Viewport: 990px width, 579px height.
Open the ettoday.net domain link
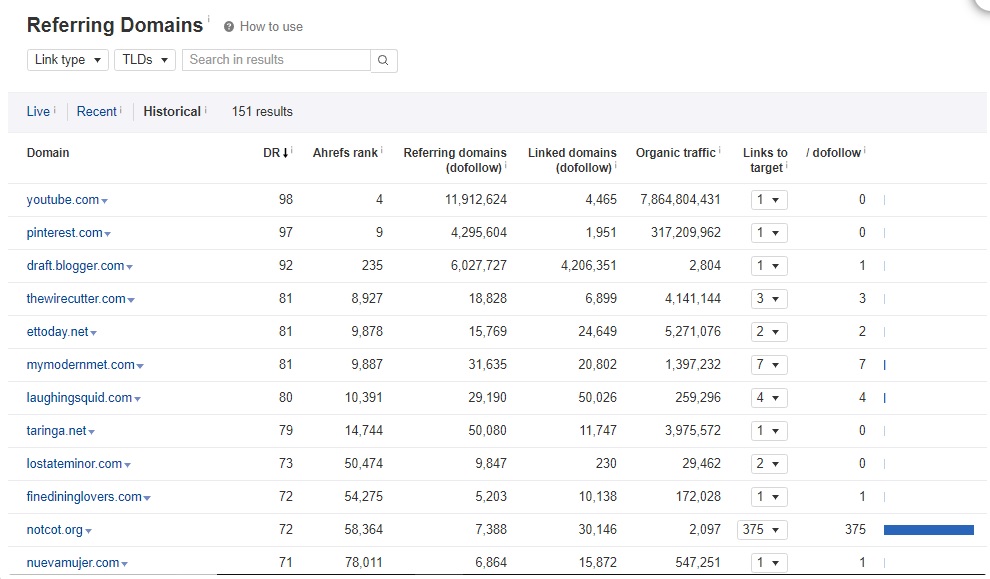57,331
